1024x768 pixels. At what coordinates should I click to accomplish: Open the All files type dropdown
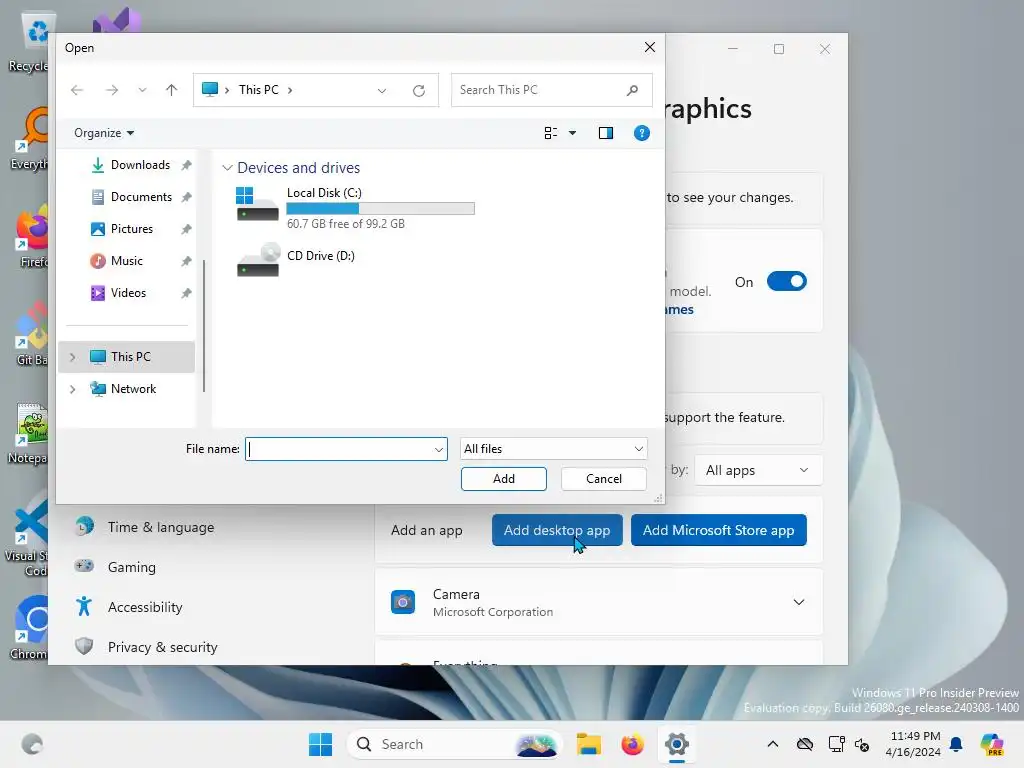[x=553, y=449]
